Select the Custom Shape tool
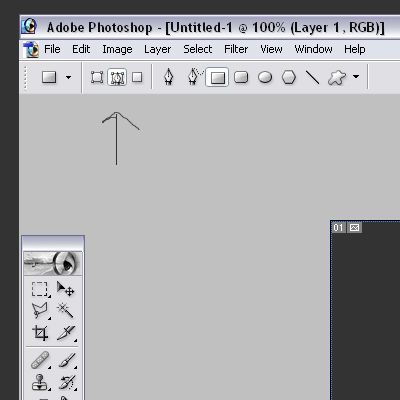The height and width of the screenshot is (400, 400). 337,77
